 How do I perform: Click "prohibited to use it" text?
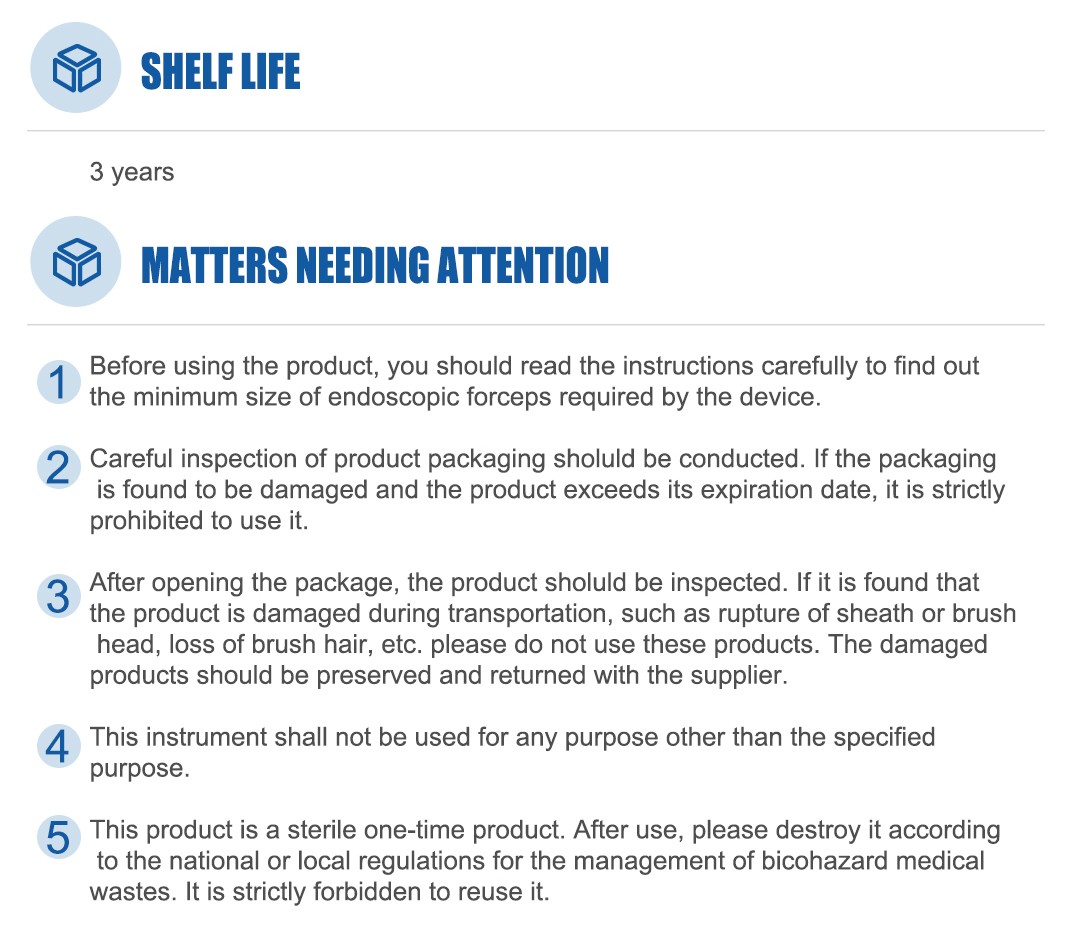click(199, 521)
